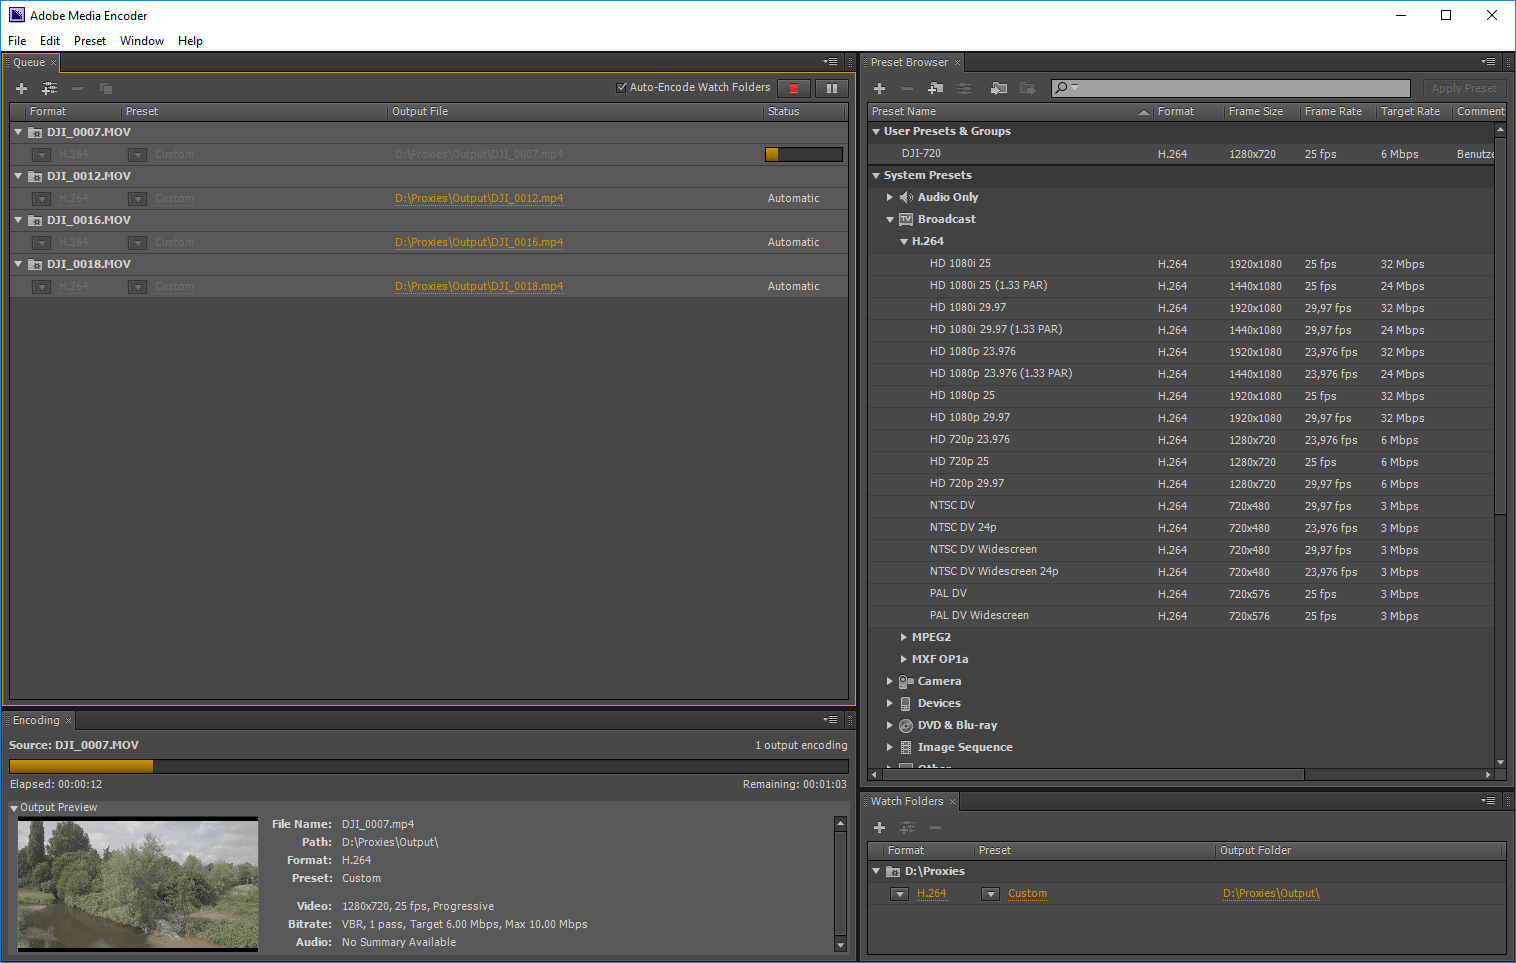Click the disabled Apply Preset button
Viewport: 1516px width, 963px height.
coord(1464,88)
